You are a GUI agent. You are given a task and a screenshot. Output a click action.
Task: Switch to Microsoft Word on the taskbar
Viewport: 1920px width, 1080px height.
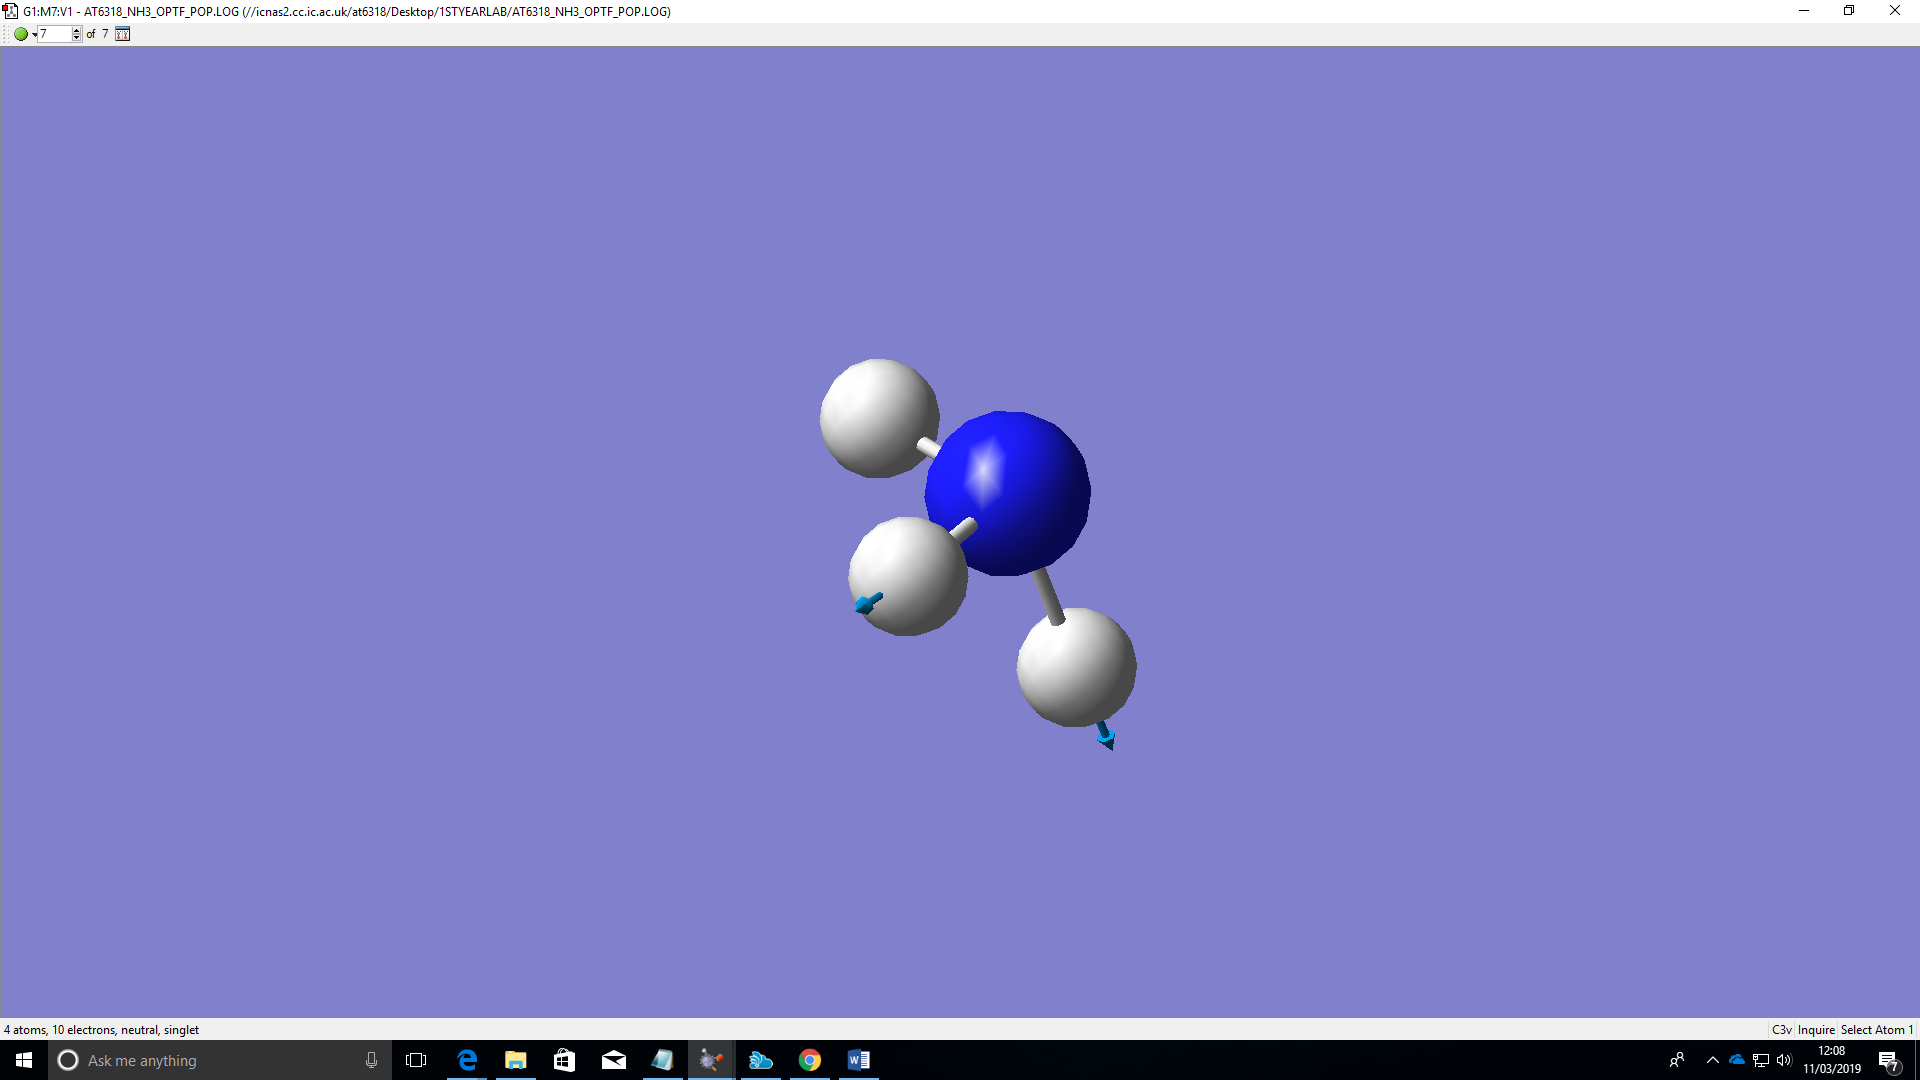pyautogui.click(x=859, y=1060)
